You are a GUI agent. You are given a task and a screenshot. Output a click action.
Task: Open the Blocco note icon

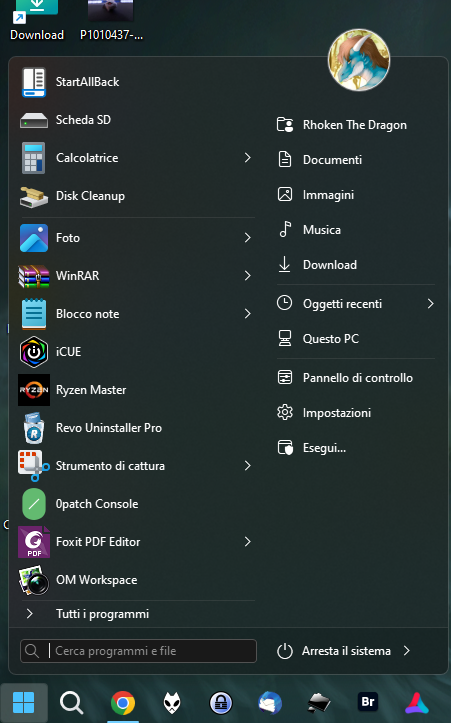[34, 314]
